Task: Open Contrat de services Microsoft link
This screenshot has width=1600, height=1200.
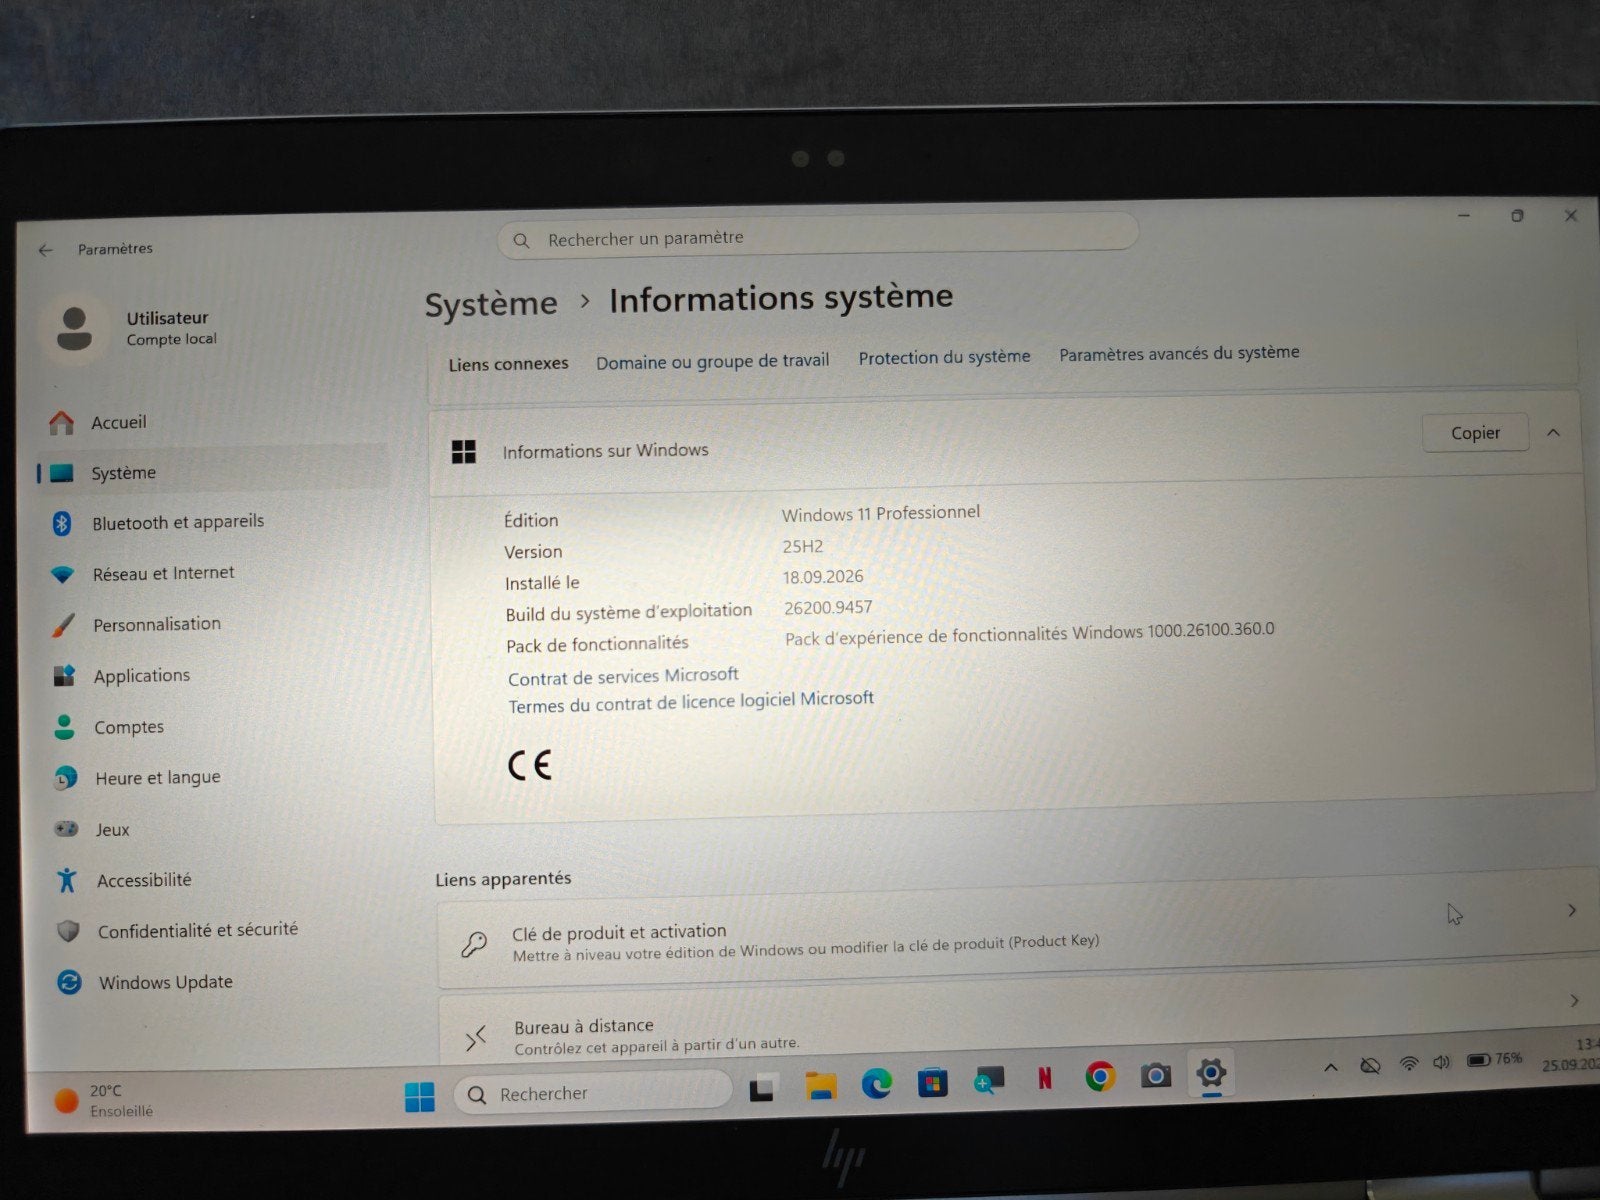Action: coord(623,677)
